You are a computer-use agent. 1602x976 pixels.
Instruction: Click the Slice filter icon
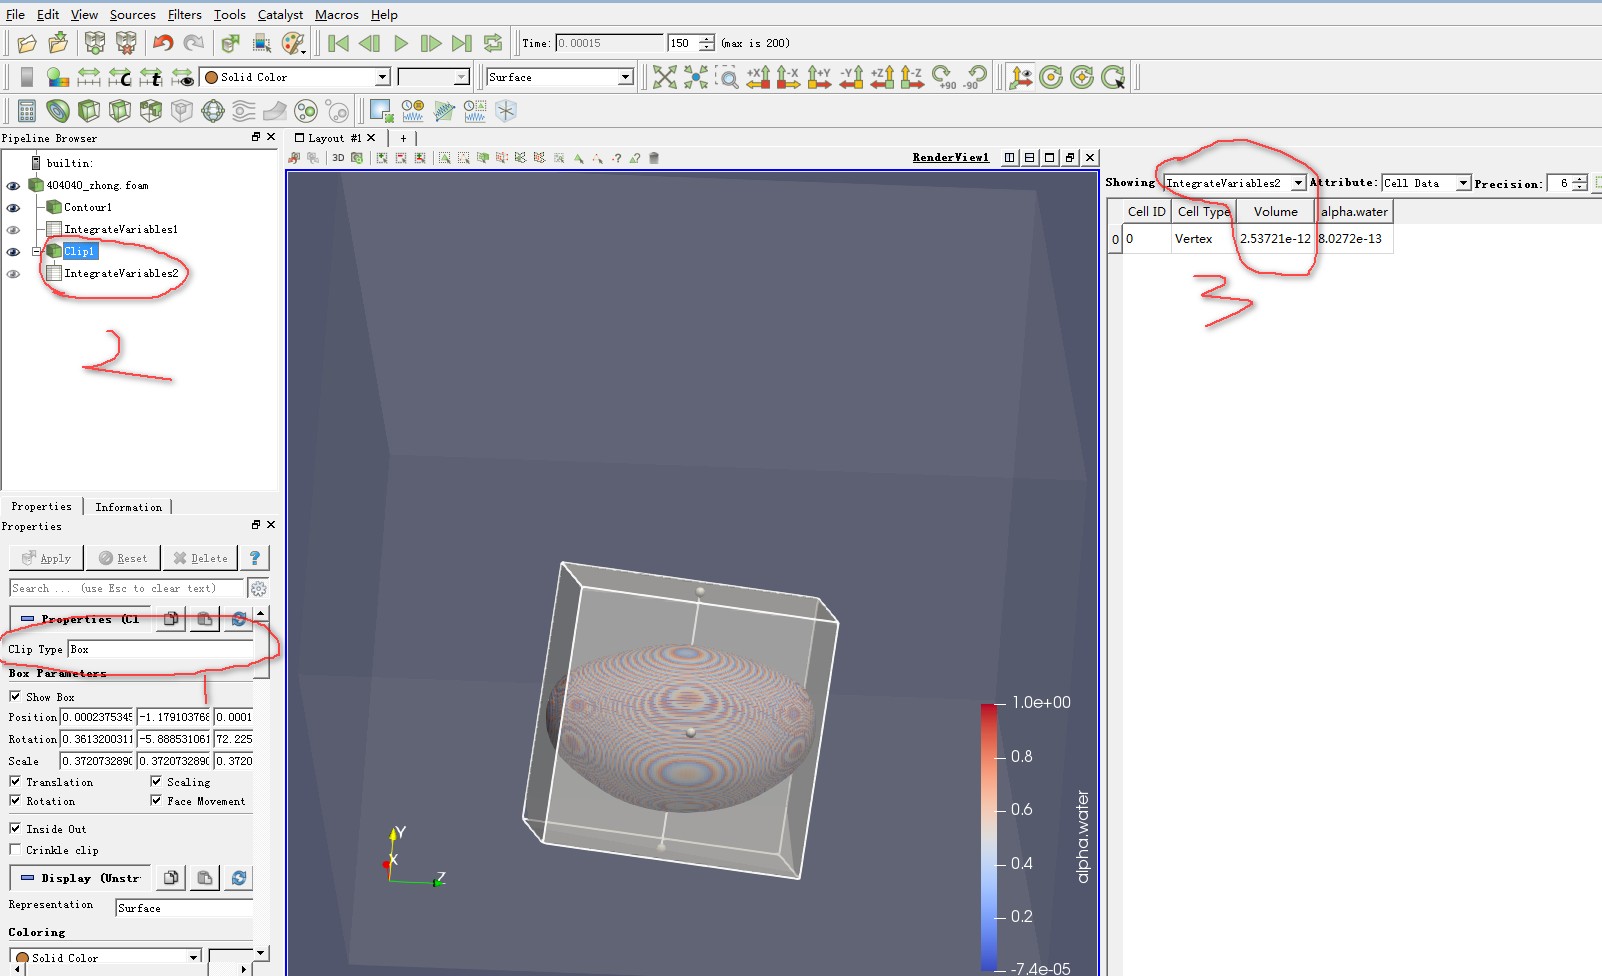[x=120, y=111]
